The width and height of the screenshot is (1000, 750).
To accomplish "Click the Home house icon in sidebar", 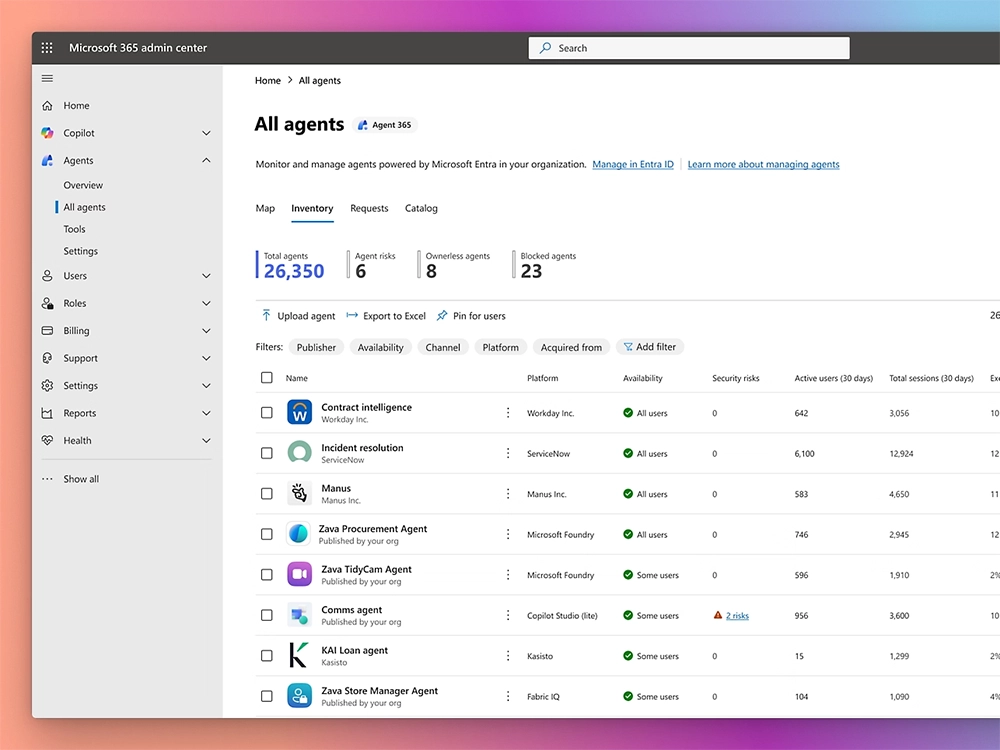I will pos(47,106).
